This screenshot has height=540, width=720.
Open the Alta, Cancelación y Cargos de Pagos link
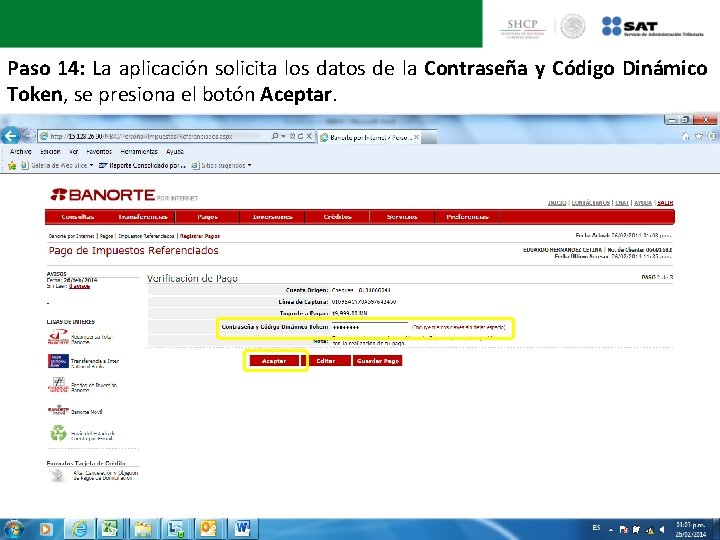tap(106, 476)
